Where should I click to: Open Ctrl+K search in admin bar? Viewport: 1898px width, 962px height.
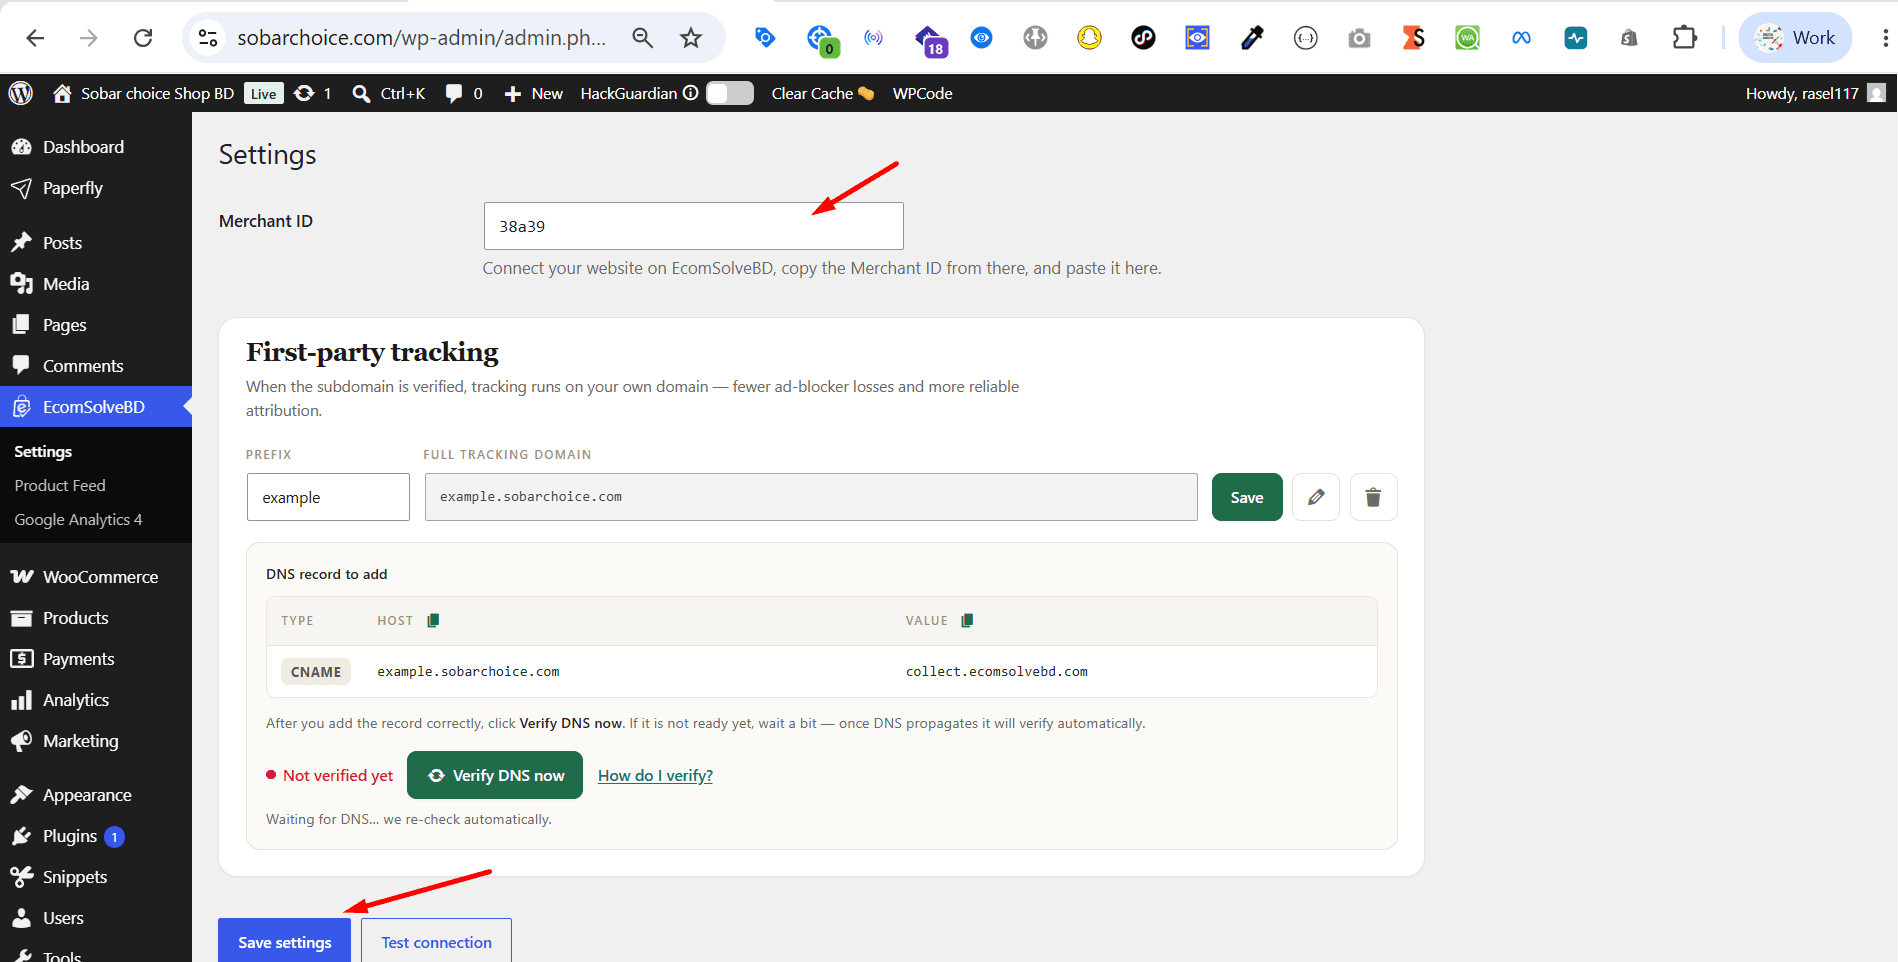coord(389,93)
